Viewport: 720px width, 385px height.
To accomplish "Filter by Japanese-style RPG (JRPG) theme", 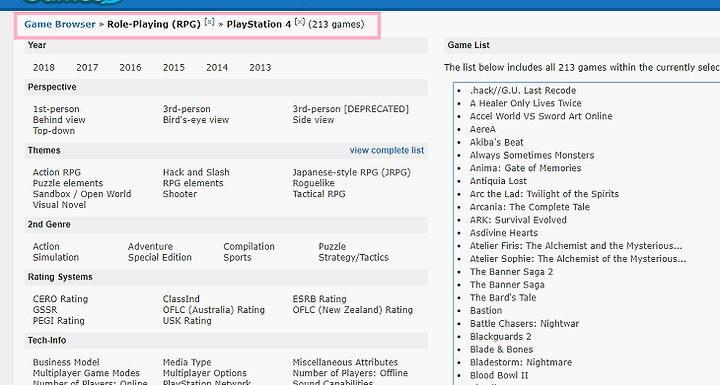I will 352,172.
